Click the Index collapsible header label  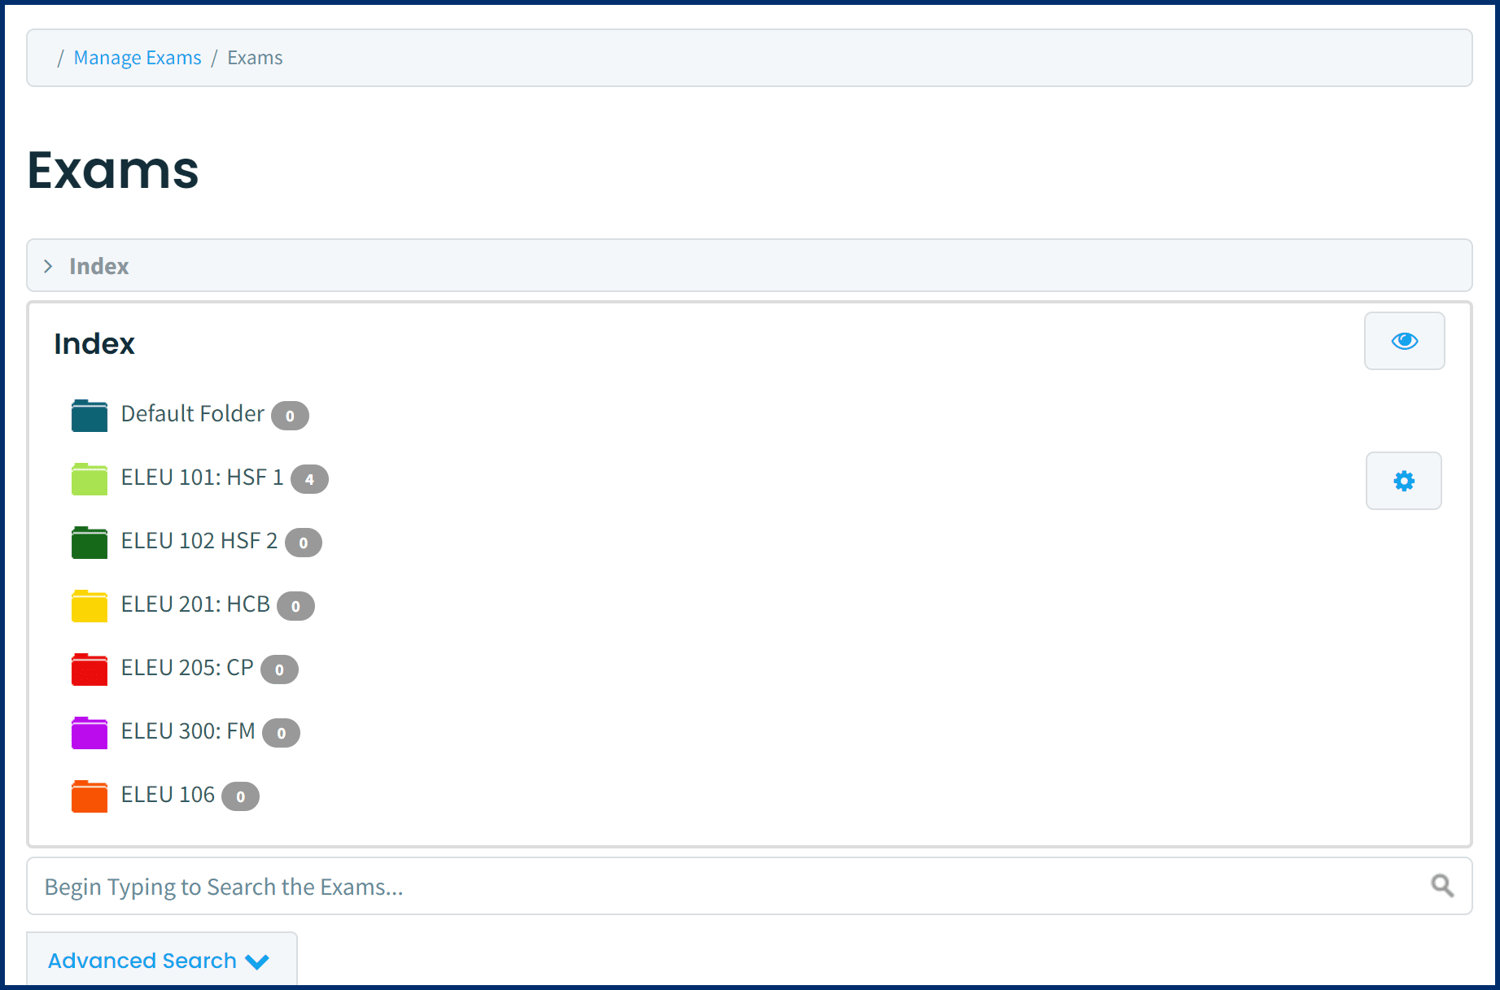99,266
